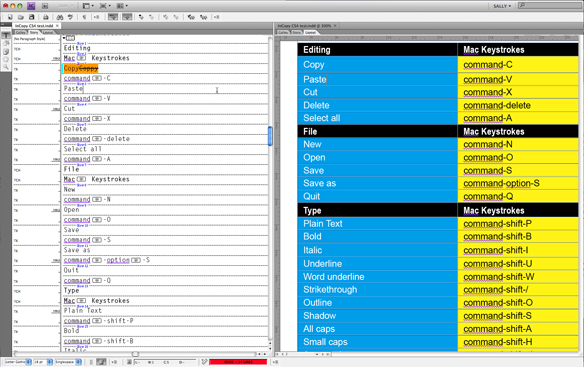Click the red overset copyfit progress bar
Viewport: 584px width, 367px height.
(x=238, y=362)
